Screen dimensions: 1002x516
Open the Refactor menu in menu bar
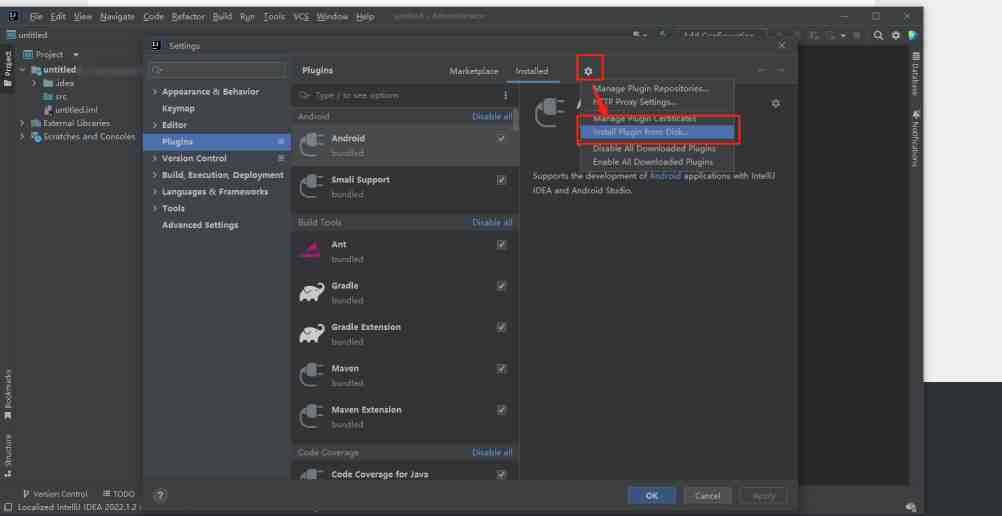pyautogui.click(x=187, y=17)
